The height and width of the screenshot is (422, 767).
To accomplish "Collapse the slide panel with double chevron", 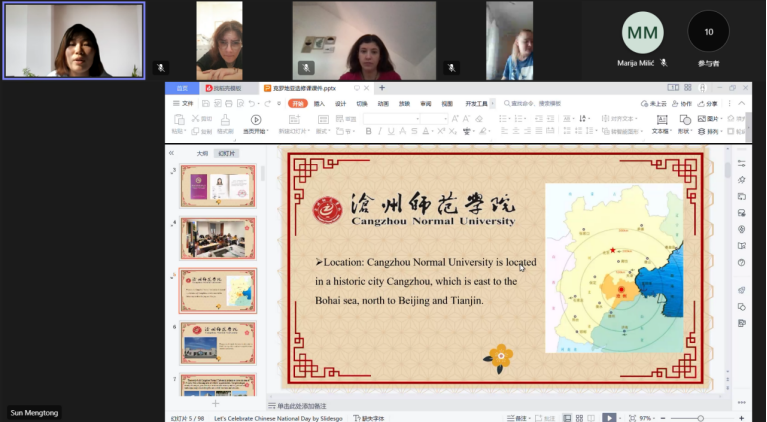I will [x=172, y=153].
